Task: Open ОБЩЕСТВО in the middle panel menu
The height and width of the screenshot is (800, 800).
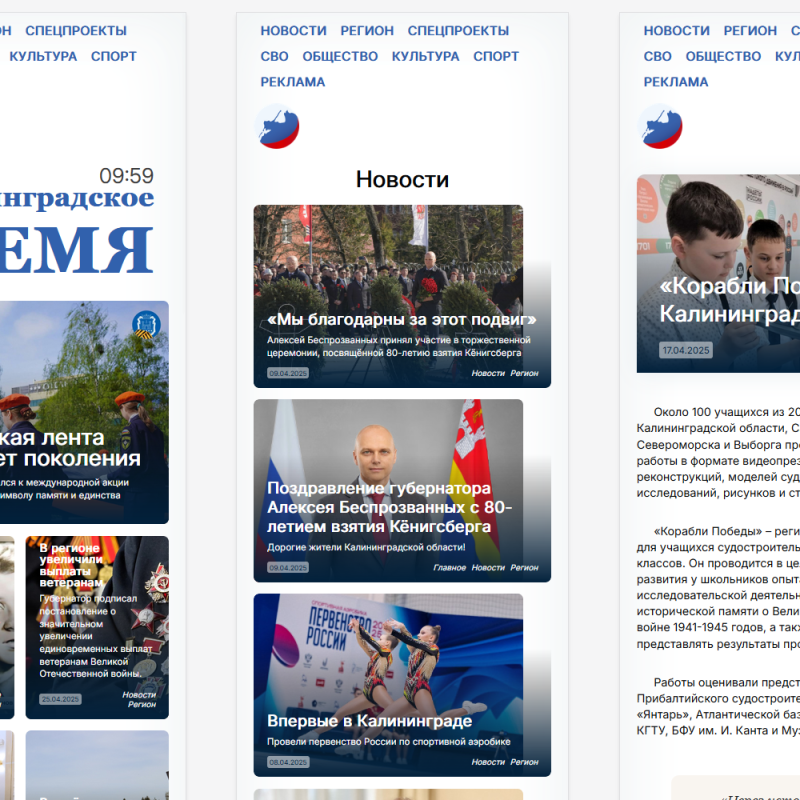Action: pyautogui.click(x=340, y=56)
